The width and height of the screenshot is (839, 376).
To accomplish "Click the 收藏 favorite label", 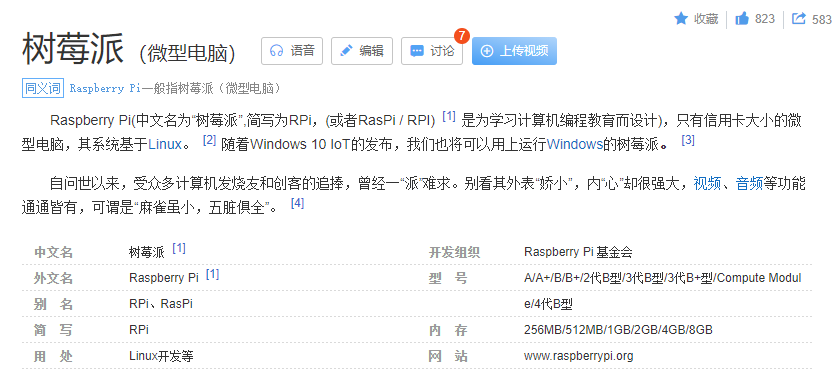I will (x=706, y=19).
